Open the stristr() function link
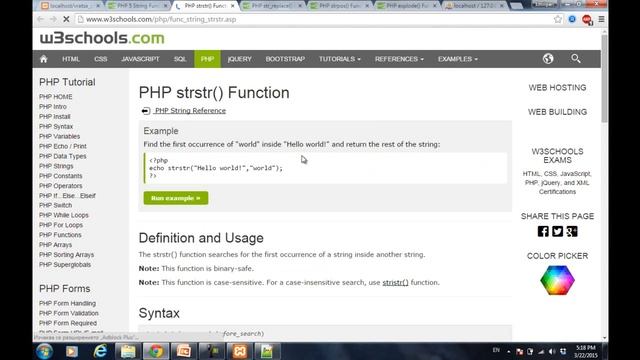The width and height of the screenshot is (640, 360). (395, 282)
